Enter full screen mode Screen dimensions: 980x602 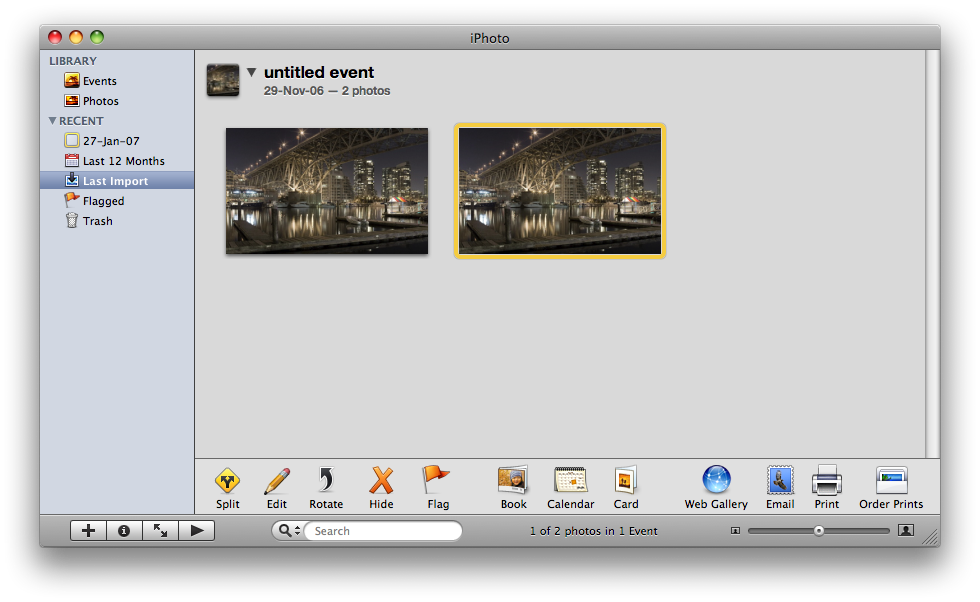click(160, 531)
